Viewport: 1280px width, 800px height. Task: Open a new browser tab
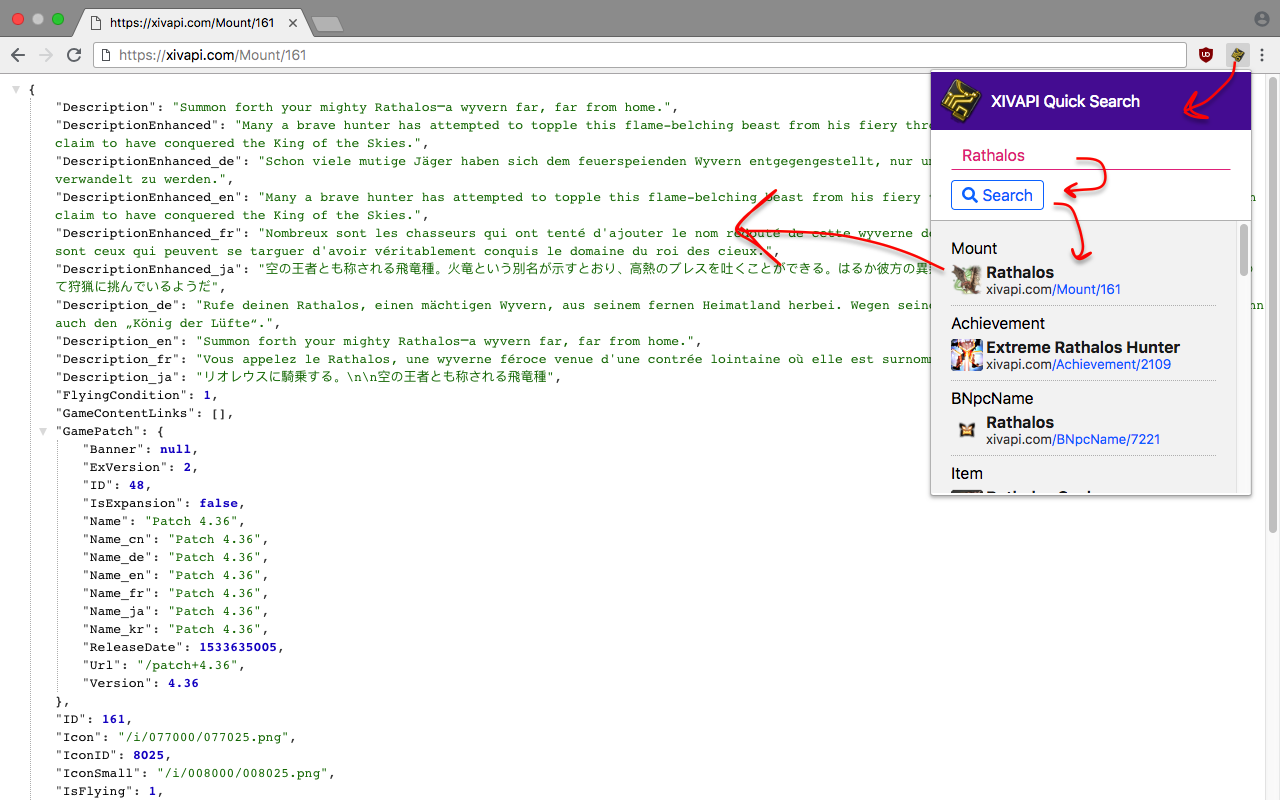pyautogui.click(x=327, y=22)
